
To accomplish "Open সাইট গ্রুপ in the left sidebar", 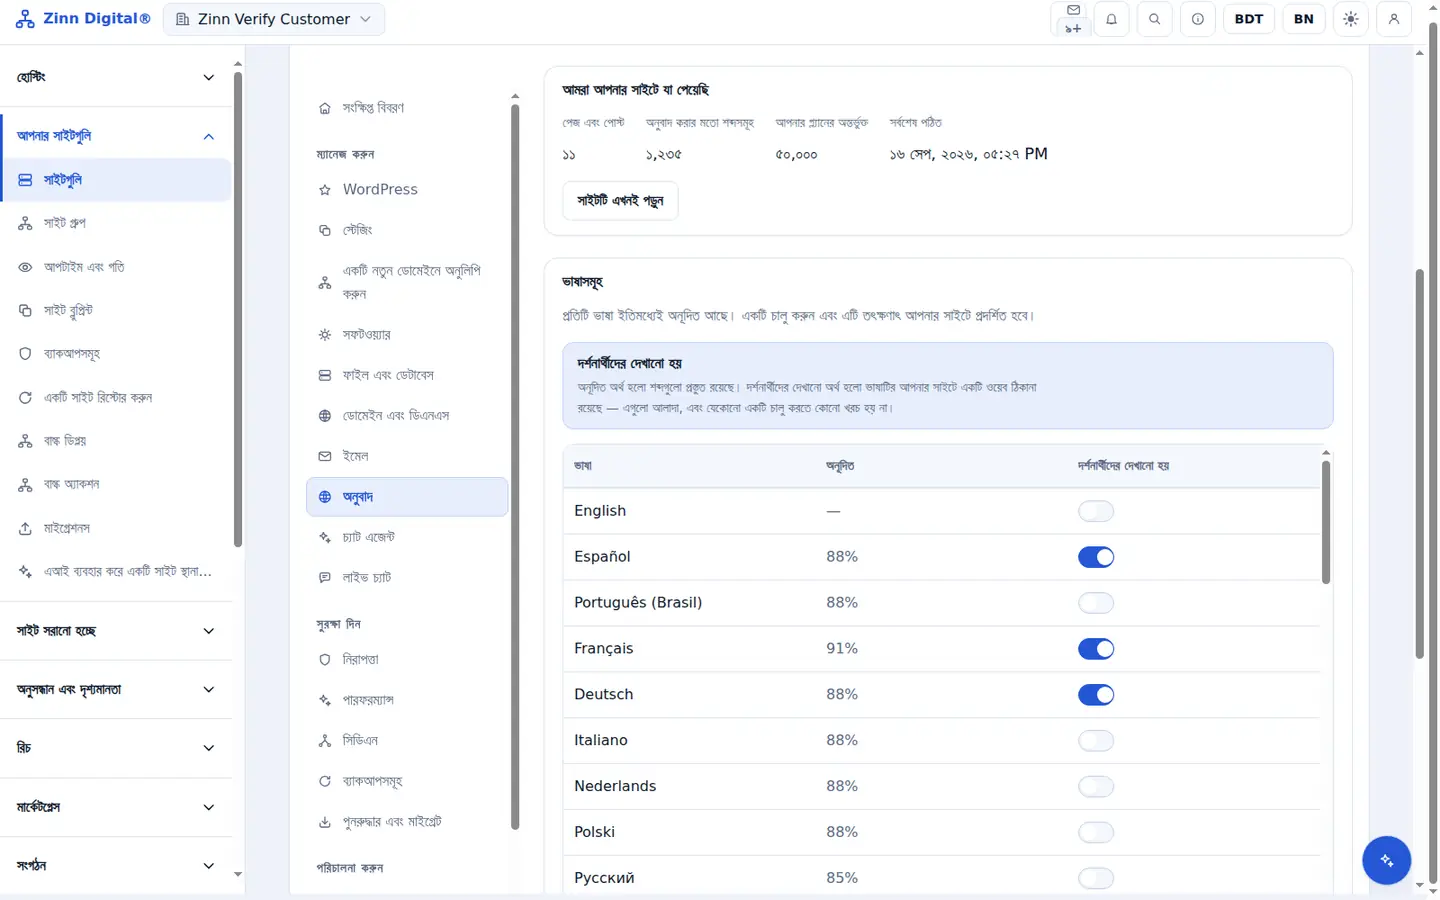I will 116,223.
